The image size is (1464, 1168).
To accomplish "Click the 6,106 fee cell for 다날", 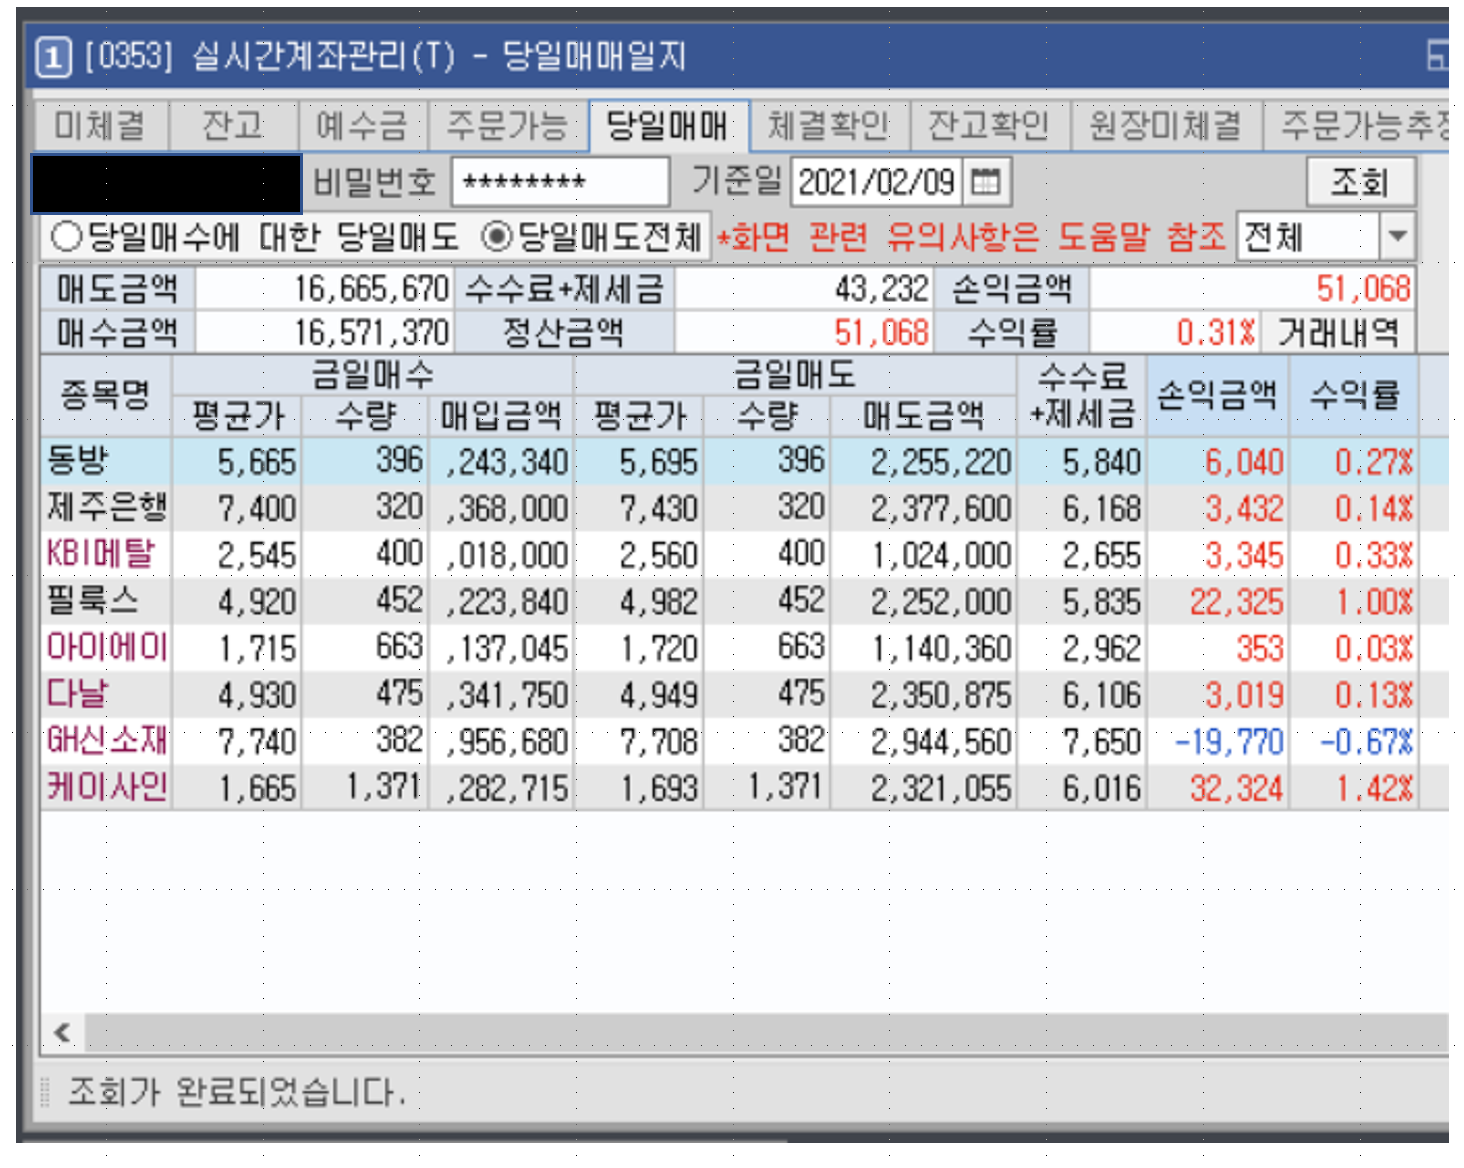I will pyautogui.click(x=1101, y=695).
